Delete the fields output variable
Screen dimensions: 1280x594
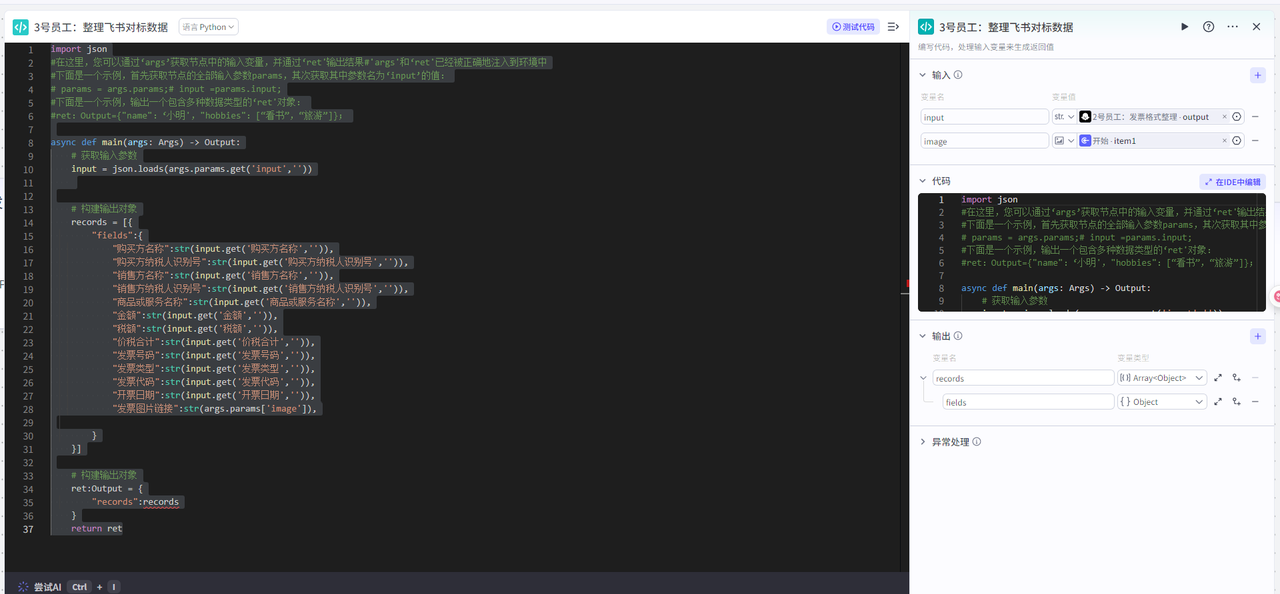tap(1255, 402)
